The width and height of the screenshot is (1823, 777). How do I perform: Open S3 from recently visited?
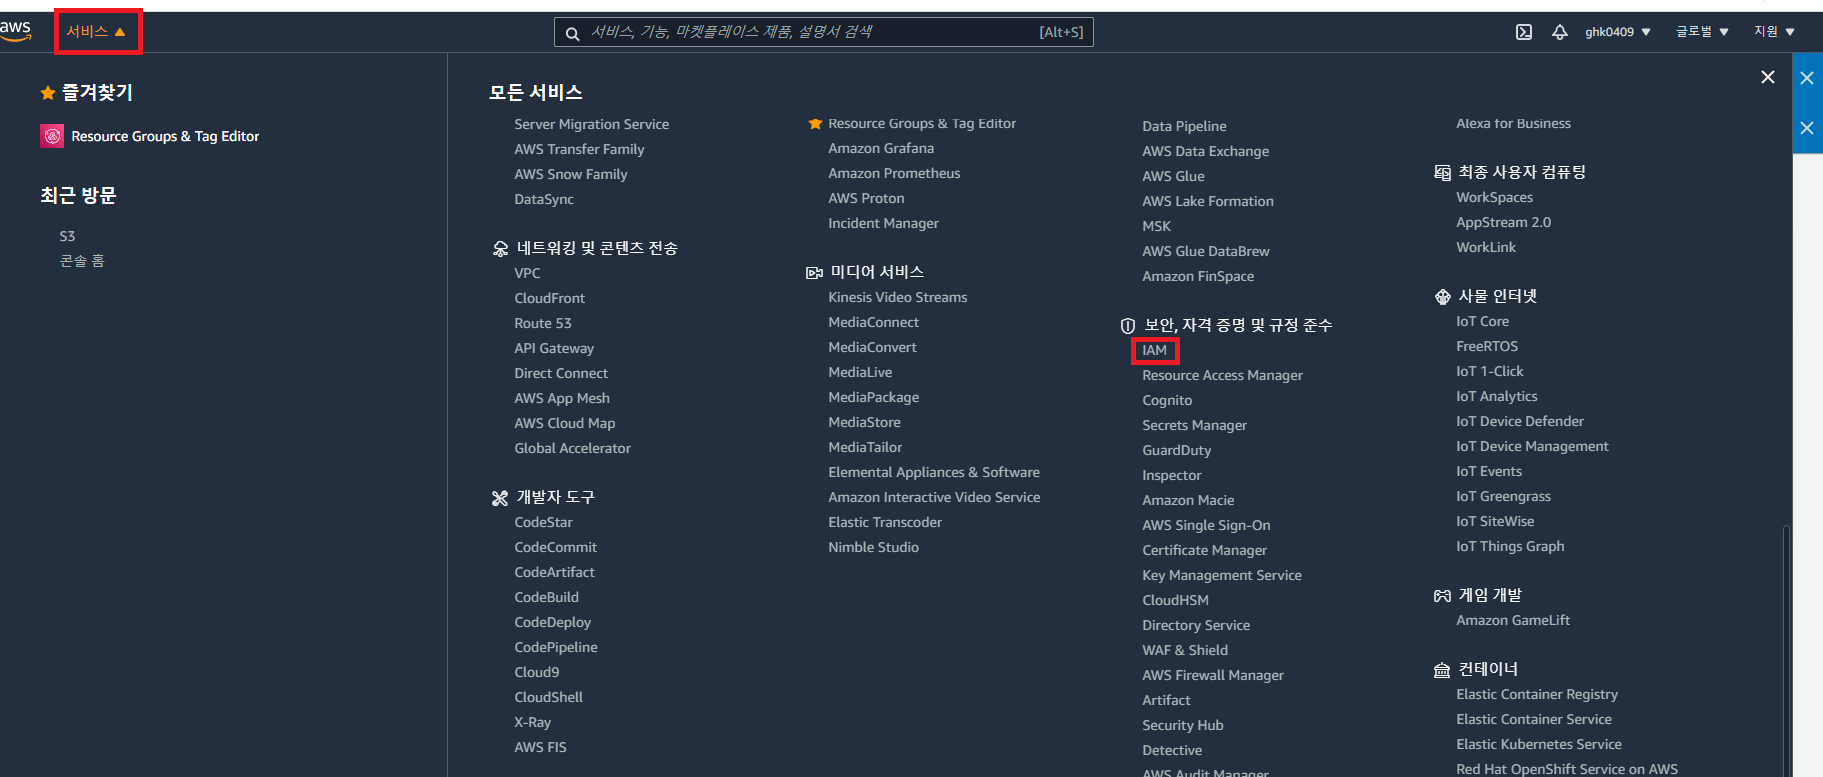click(67, 236)
